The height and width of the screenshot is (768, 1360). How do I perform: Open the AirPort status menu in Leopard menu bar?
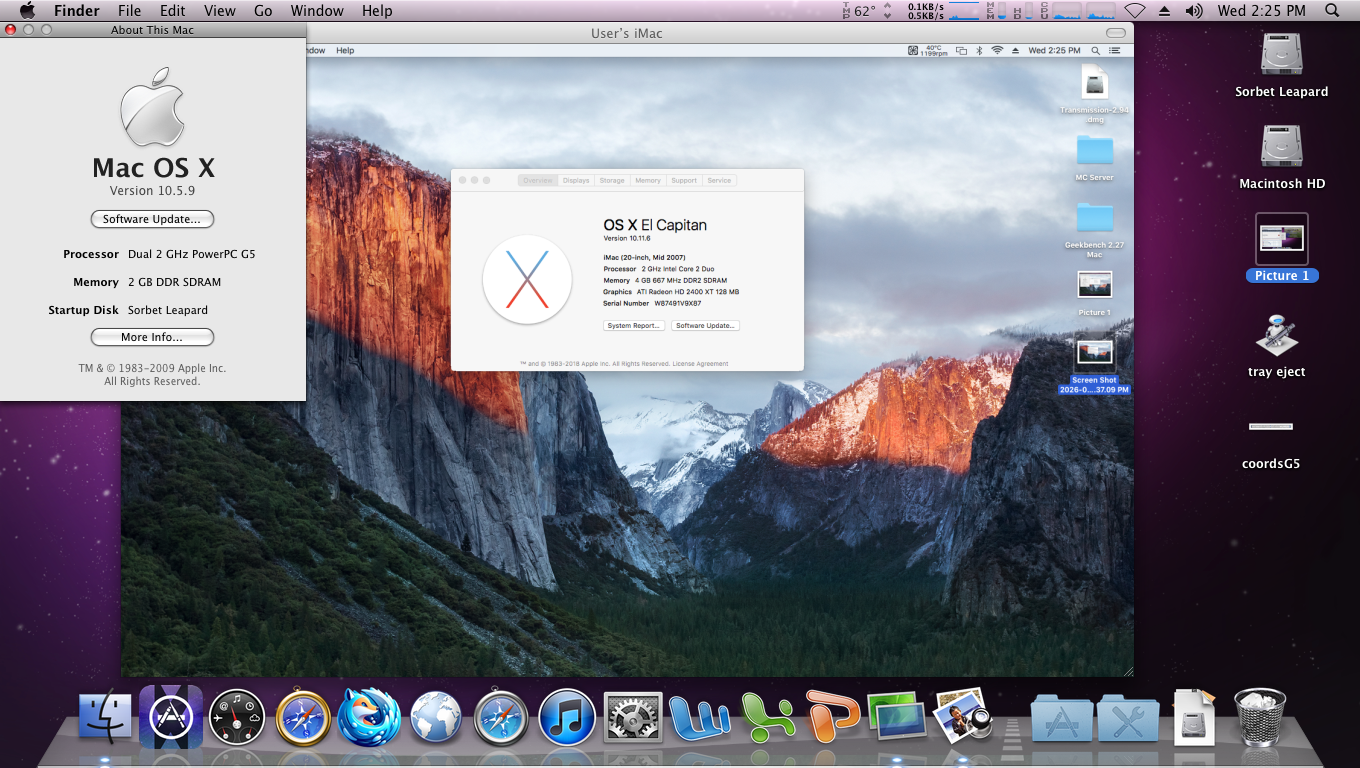(1134, 11)
